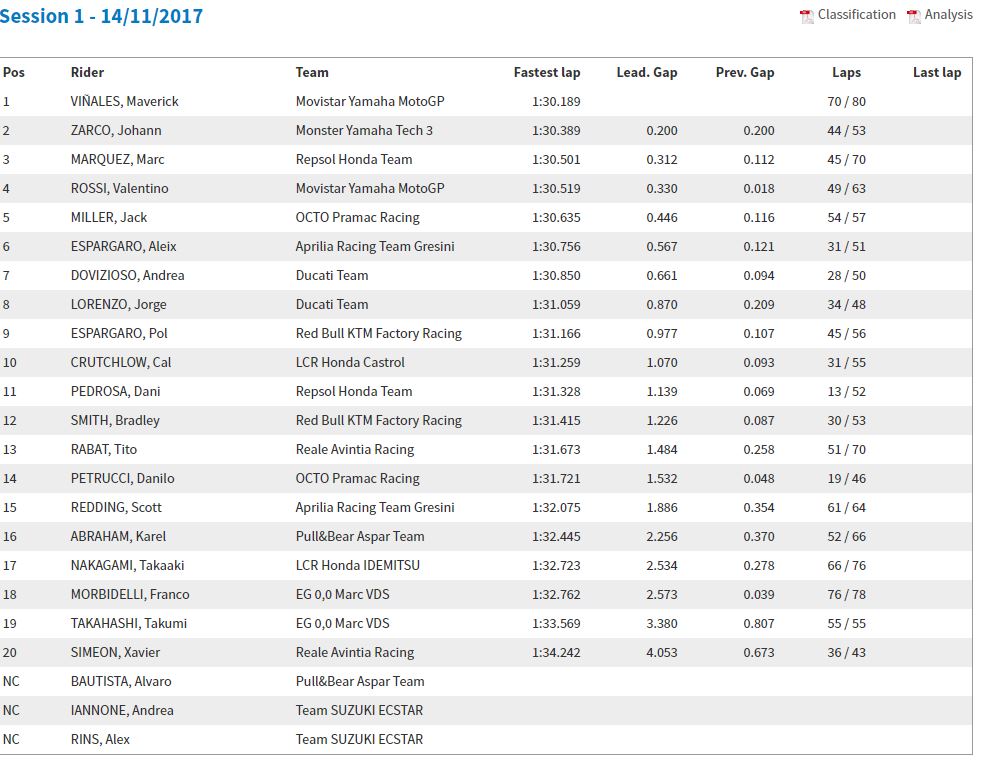The width and height of the screenshot is (981, 769).
Task: Click fastest lap time 1:30.189
Action: click(556, 101)
